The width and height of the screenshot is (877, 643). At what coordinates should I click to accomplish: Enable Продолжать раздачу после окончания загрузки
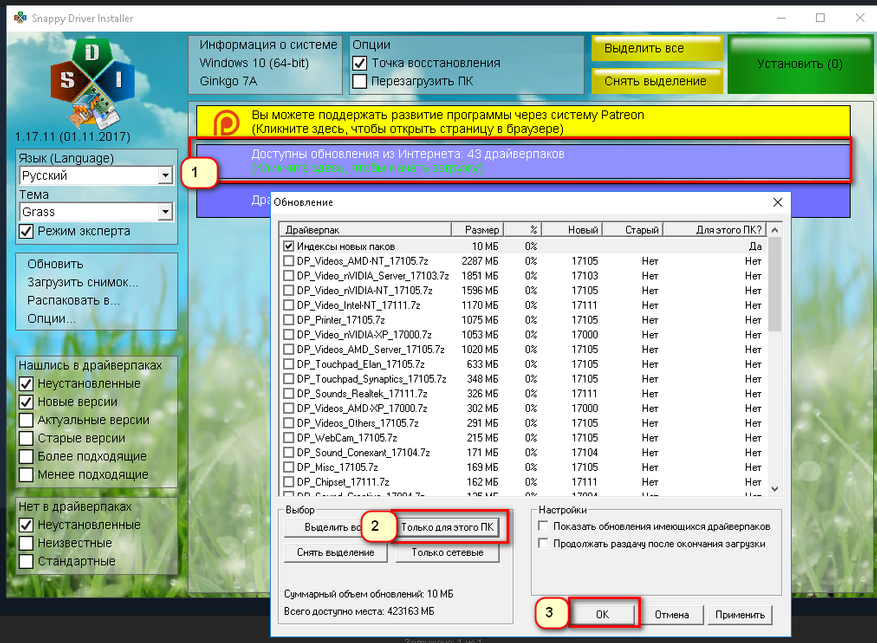(x=543, y=543)
